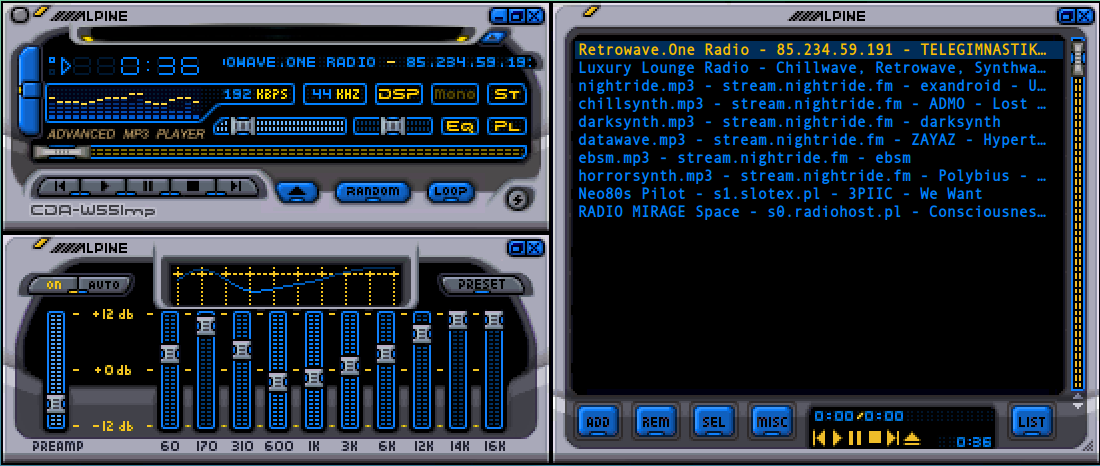Click the lightning bolt icon
The image size is (1100, 466).
click(x=518, y=199)
